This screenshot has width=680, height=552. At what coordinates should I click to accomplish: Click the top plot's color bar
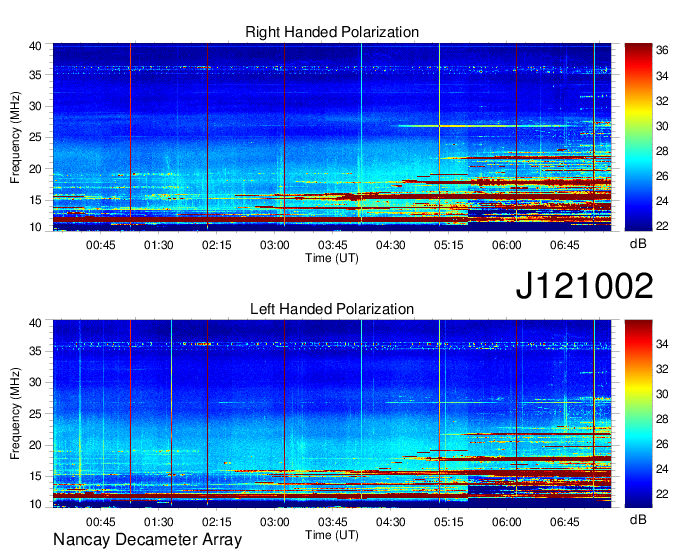[x=638, y=137]
